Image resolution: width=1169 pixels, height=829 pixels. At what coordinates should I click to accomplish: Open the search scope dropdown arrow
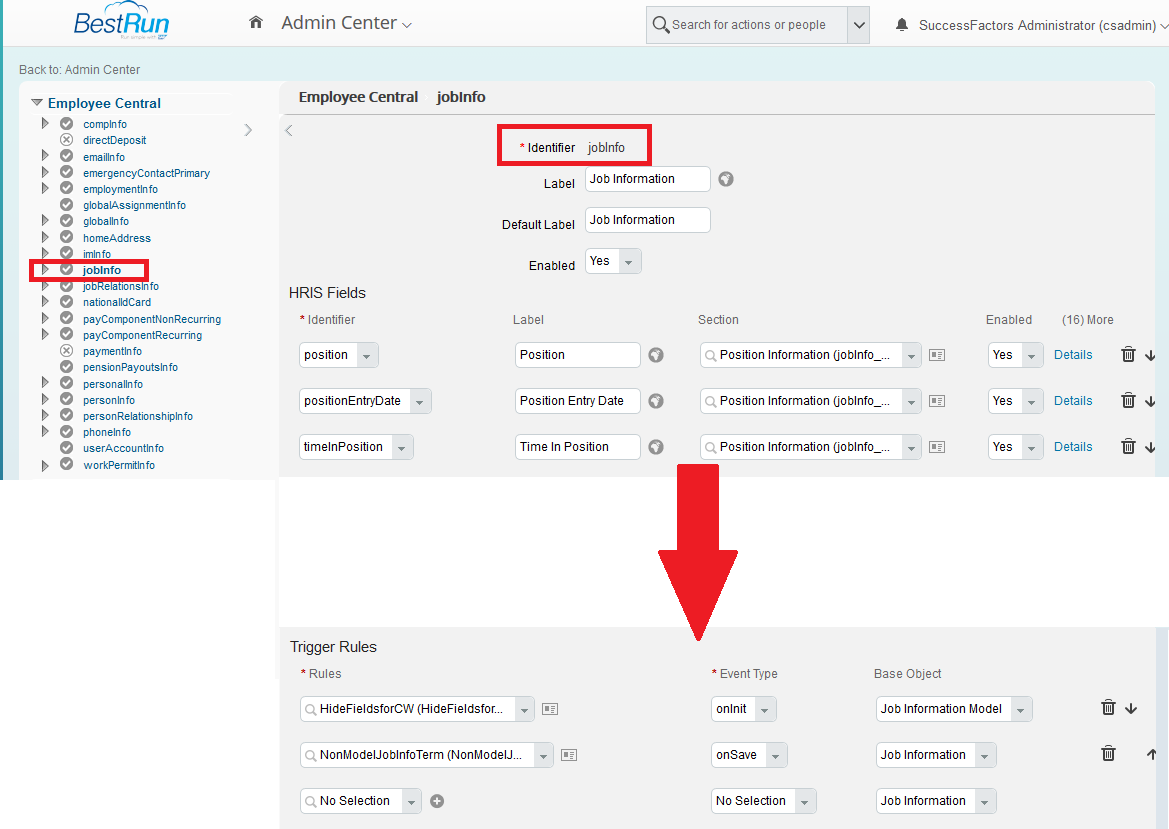pyautogui.click(x=859, y=25)
